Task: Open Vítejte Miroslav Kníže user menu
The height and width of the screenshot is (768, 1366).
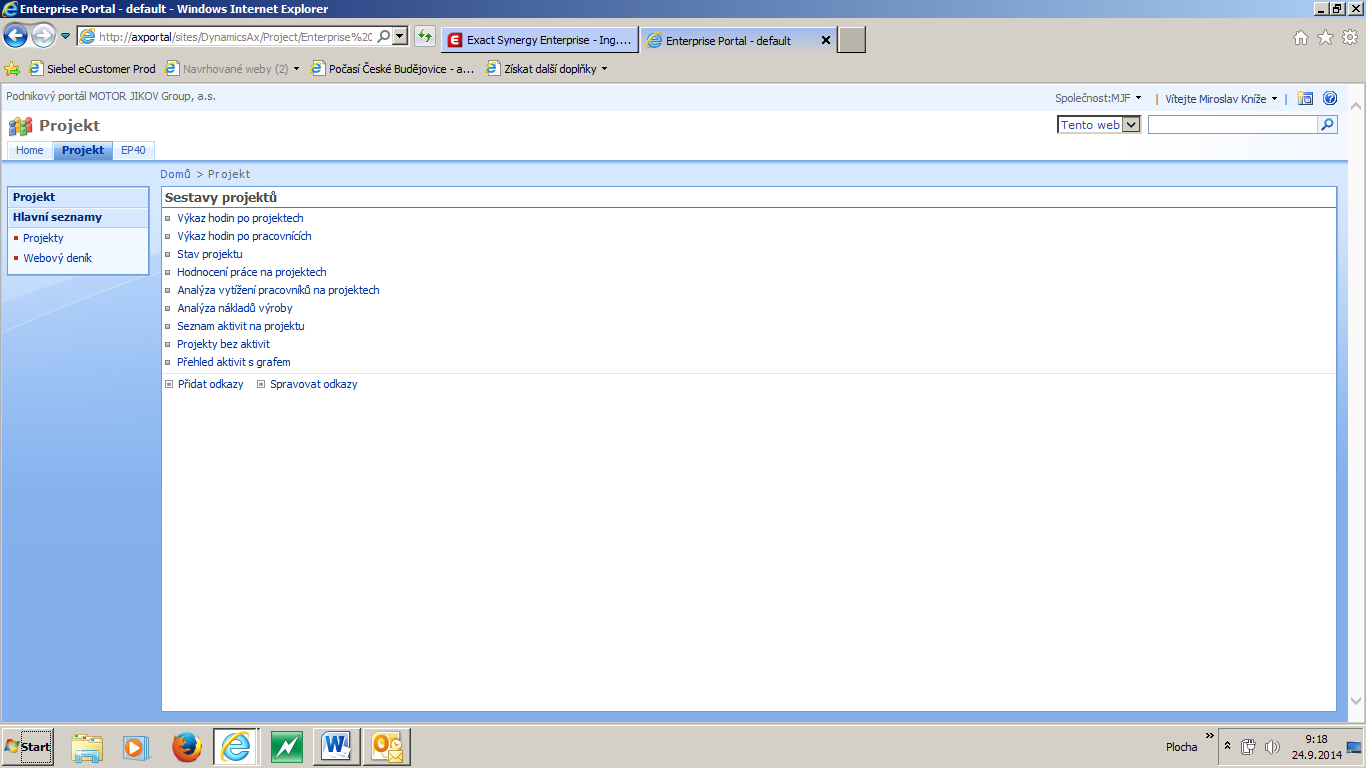Action: [x=1221, y=98]
